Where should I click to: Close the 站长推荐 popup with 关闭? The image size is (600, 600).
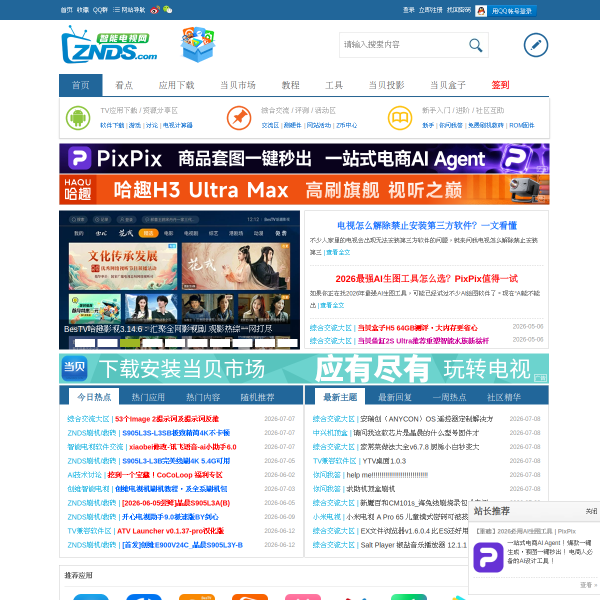tap(591, 511)
